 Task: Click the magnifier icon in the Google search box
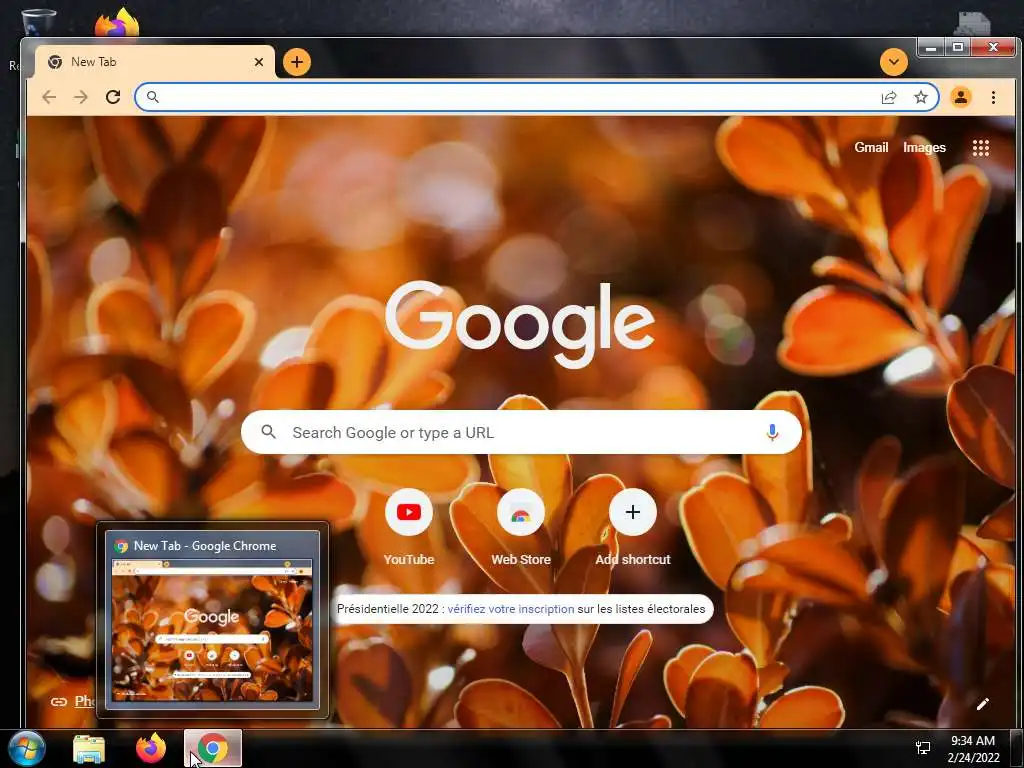[268, 432]
